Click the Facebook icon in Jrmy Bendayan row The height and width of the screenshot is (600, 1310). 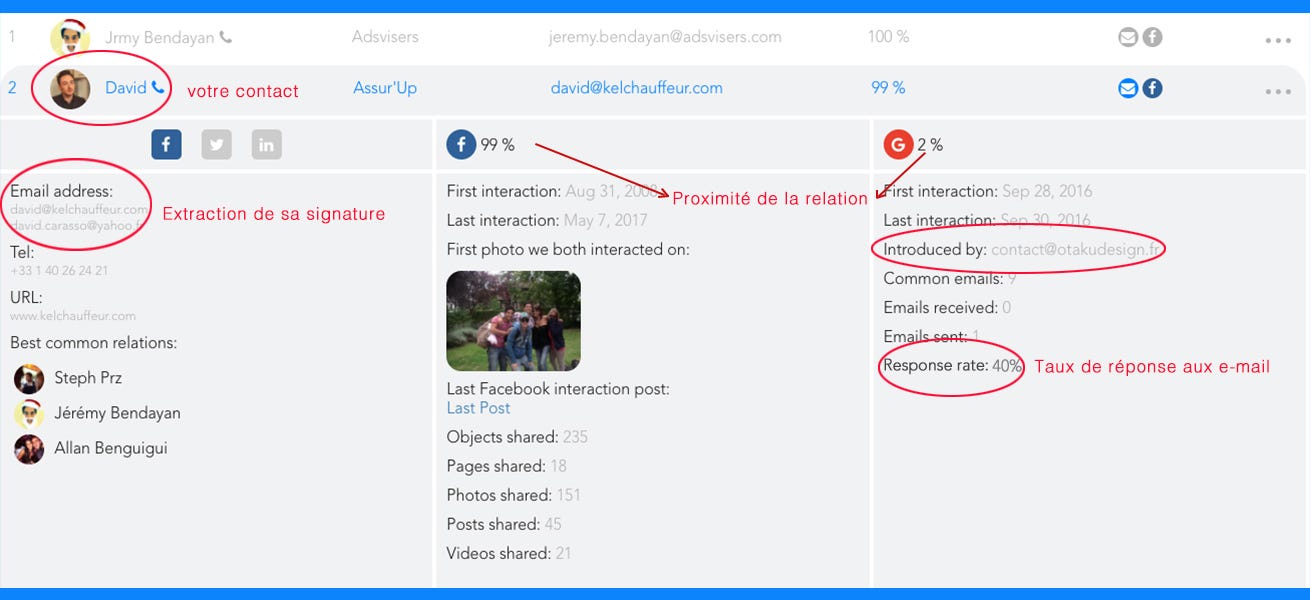tap(1153, 38)
